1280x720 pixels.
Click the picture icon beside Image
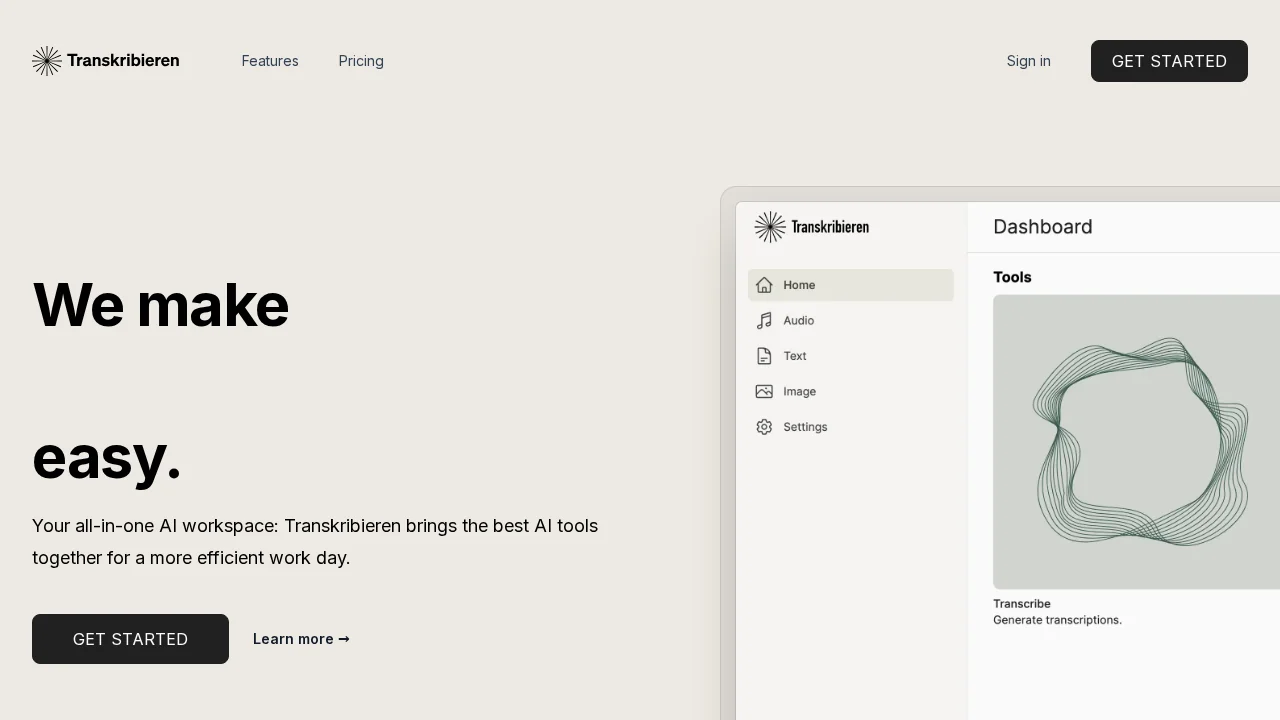pyautogui.click(x=764, y=391)
